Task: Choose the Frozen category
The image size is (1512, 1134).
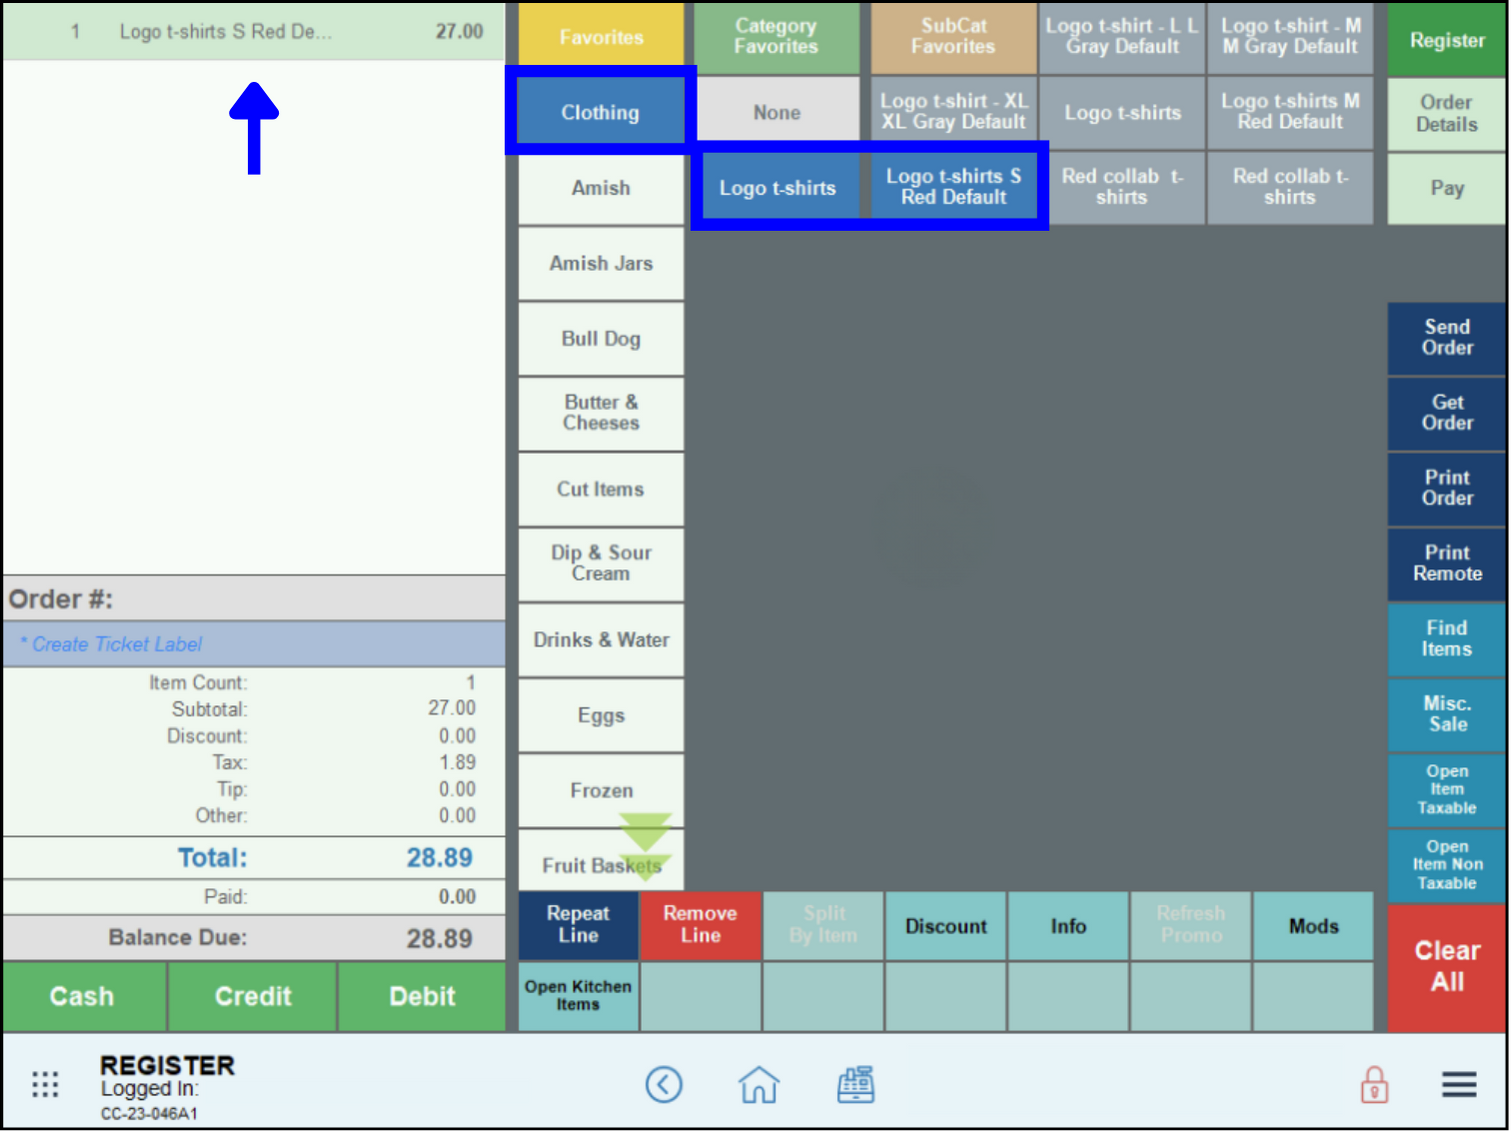Action: pyautogui.click(x=601, y=790)
